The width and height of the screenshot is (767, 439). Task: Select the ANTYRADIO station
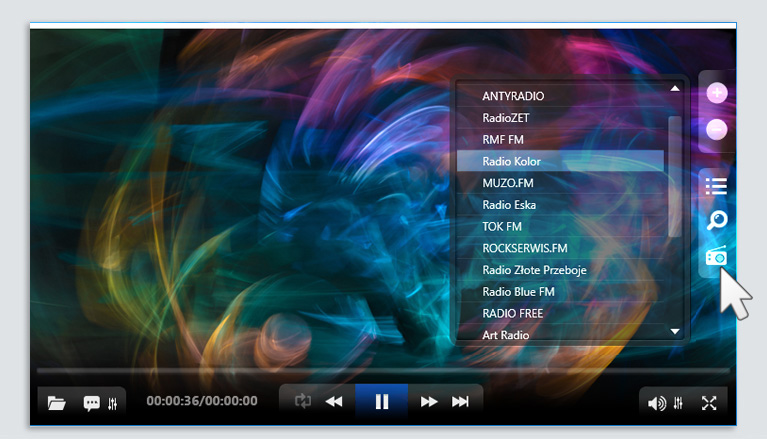coord(560,96)
